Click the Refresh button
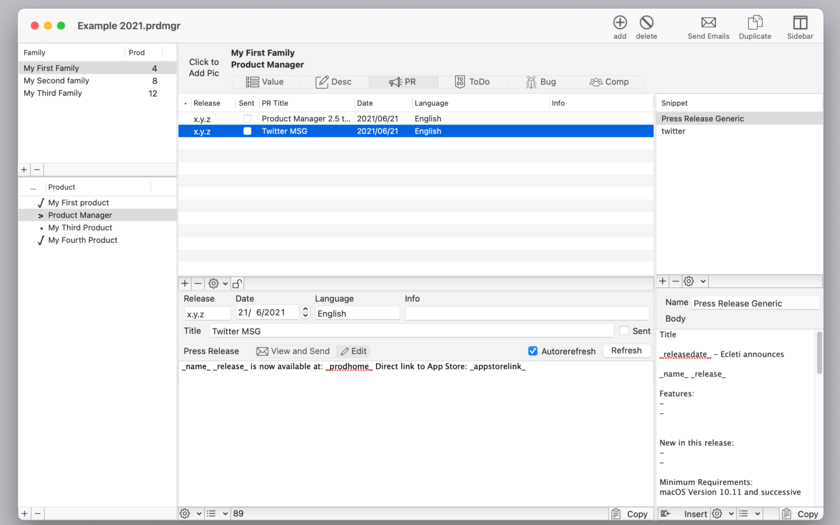The height and width of the screenshot is (525, 840). tap(626, 350)
